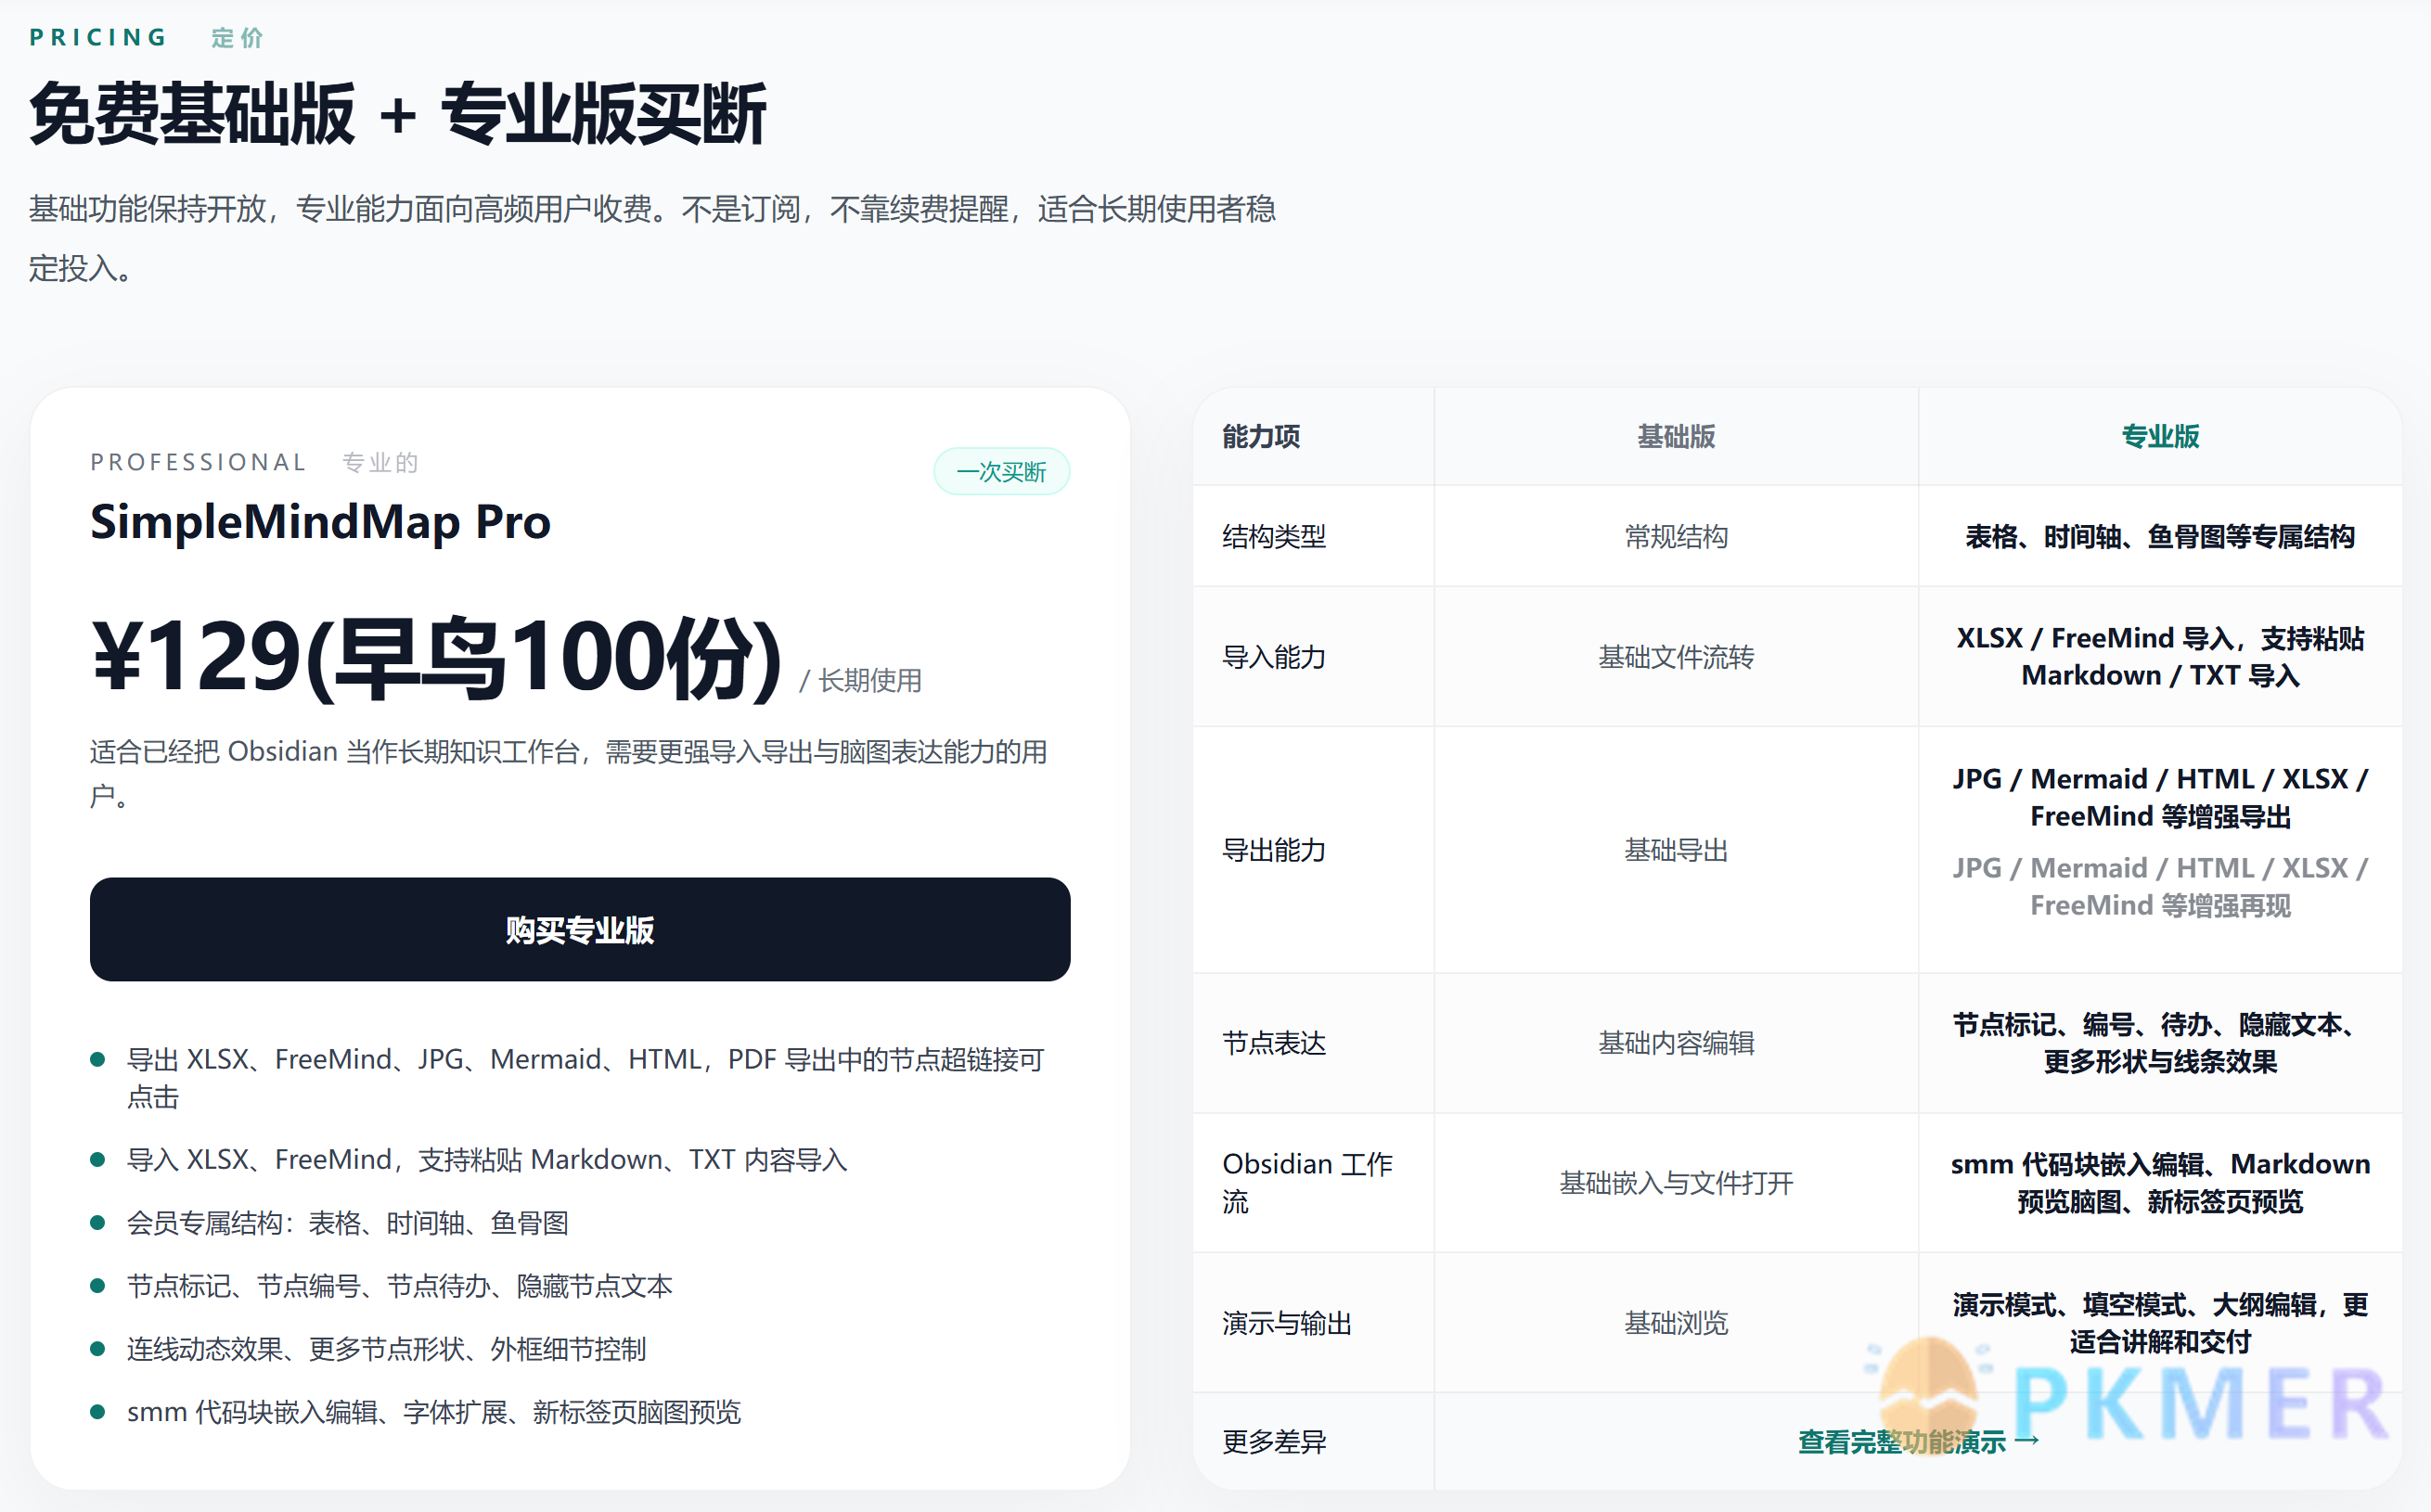Screen dimensions: 2431x1512
Task: Click the 基础导出 cell
Action: pyautogui.click(x=1676, y=850)
